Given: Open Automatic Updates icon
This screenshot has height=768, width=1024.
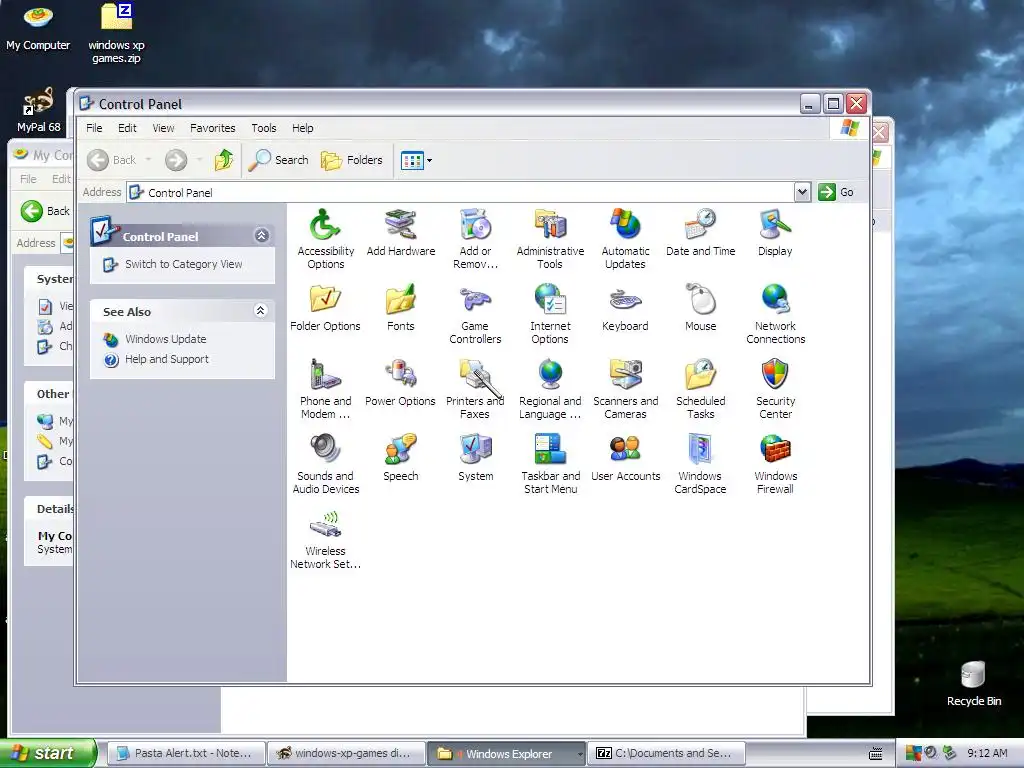Looking at the screenshot, I should pyautogui.click(x=625, y=238).
